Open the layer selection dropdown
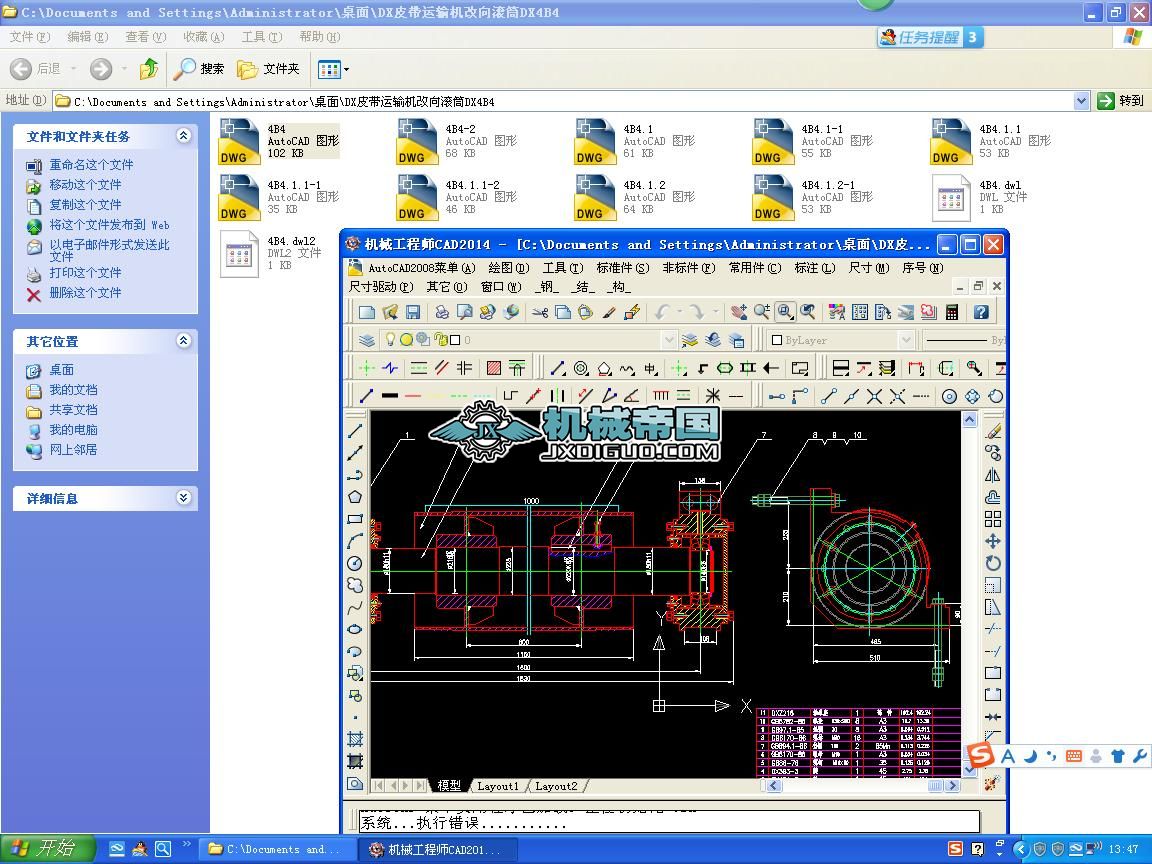Screen dimensions: 1152x864 (x=669, y=339)
